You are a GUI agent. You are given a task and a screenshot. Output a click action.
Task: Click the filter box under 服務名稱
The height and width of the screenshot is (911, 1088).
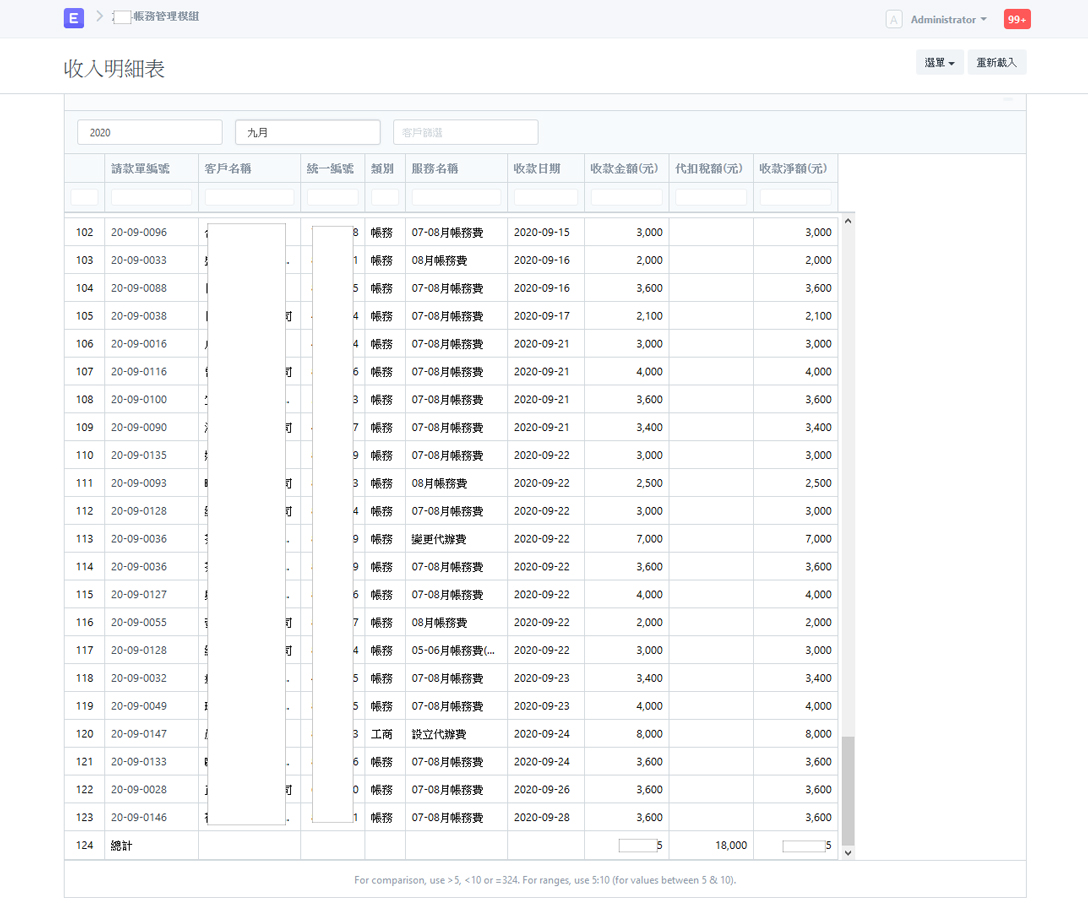tap(456, 198)
